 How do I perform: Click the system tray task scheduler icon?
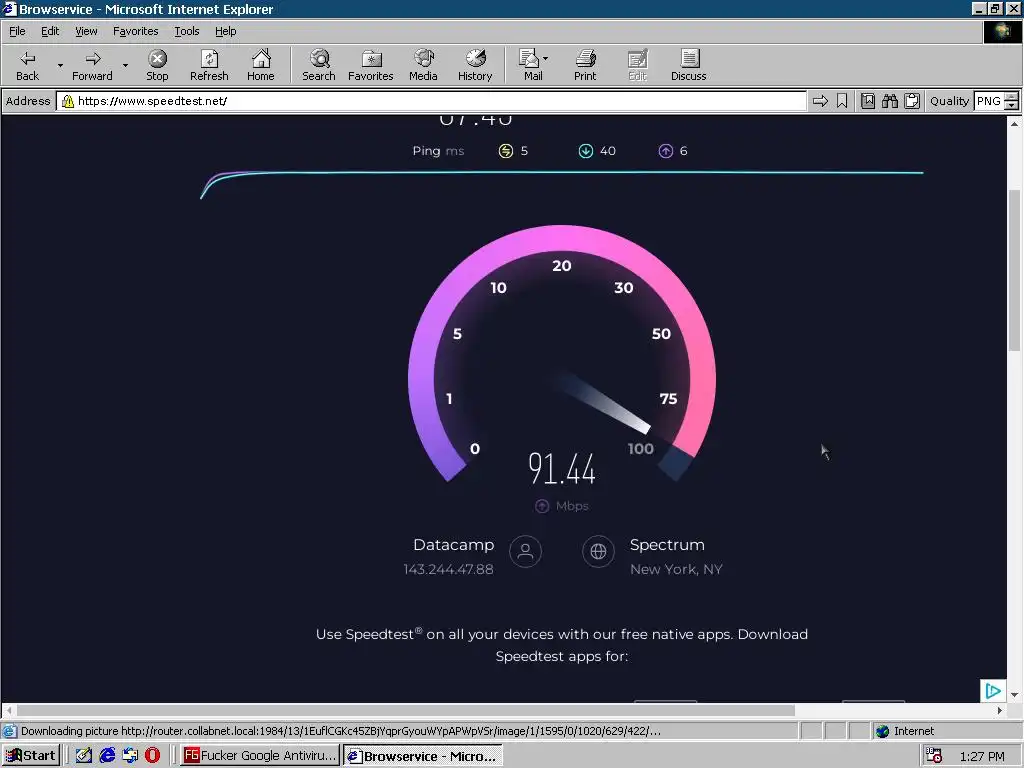tap(934, 756)
